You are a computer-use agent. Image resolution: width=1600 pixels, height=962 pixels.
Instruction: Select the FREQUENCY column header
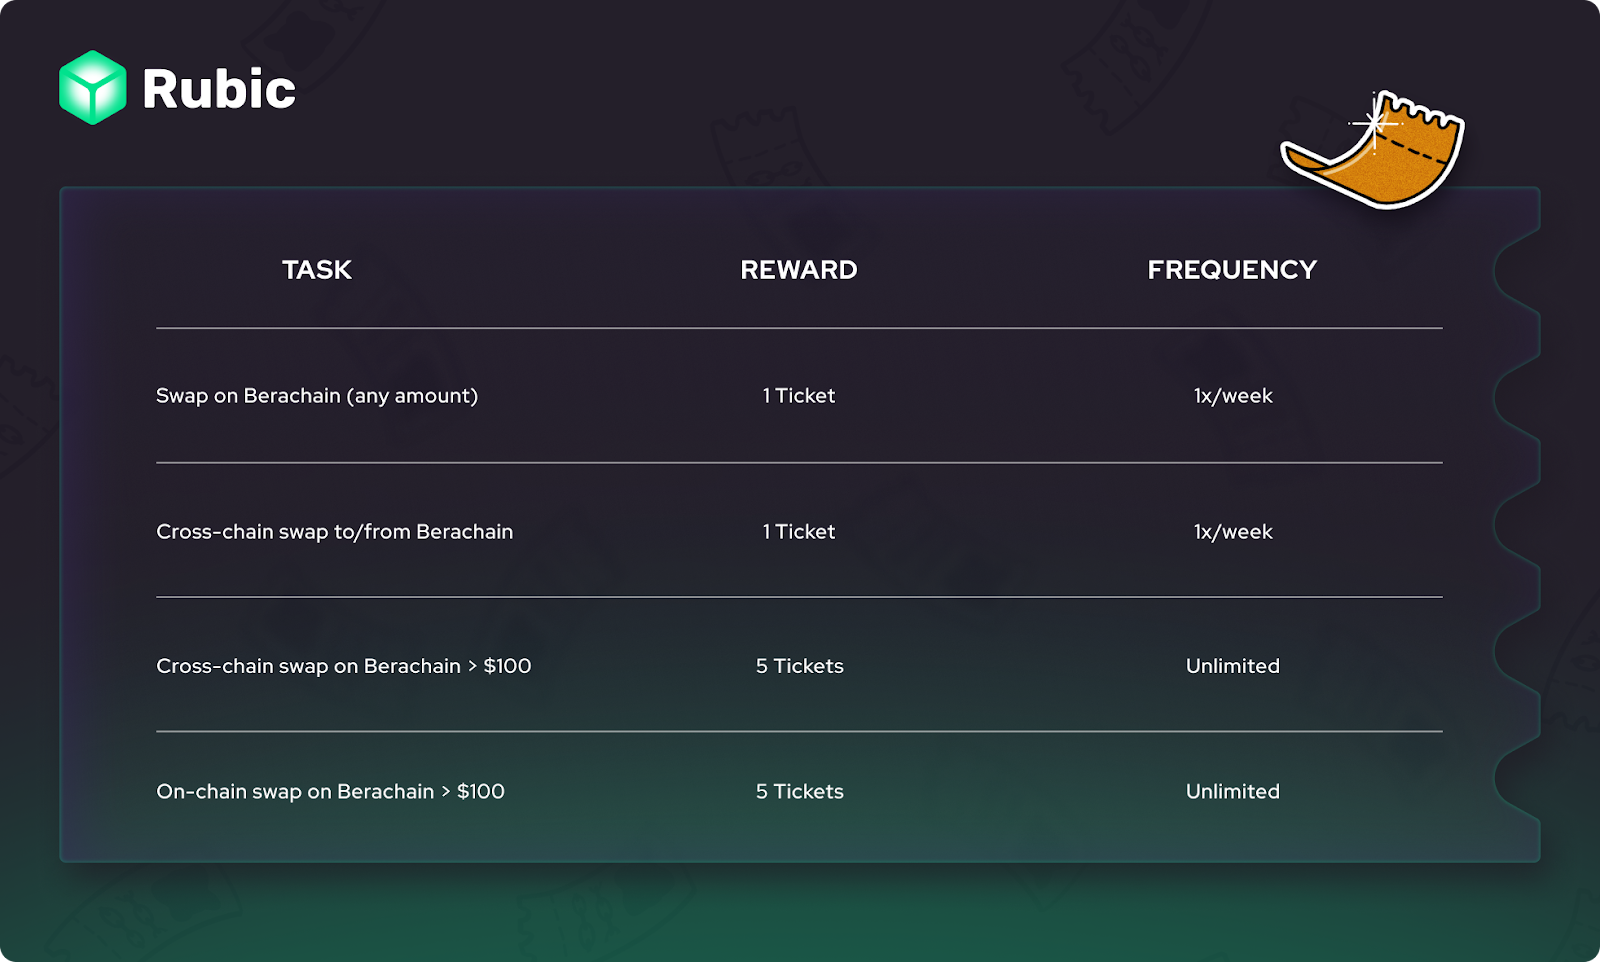pyautogui.click(x=1232, y=270)
